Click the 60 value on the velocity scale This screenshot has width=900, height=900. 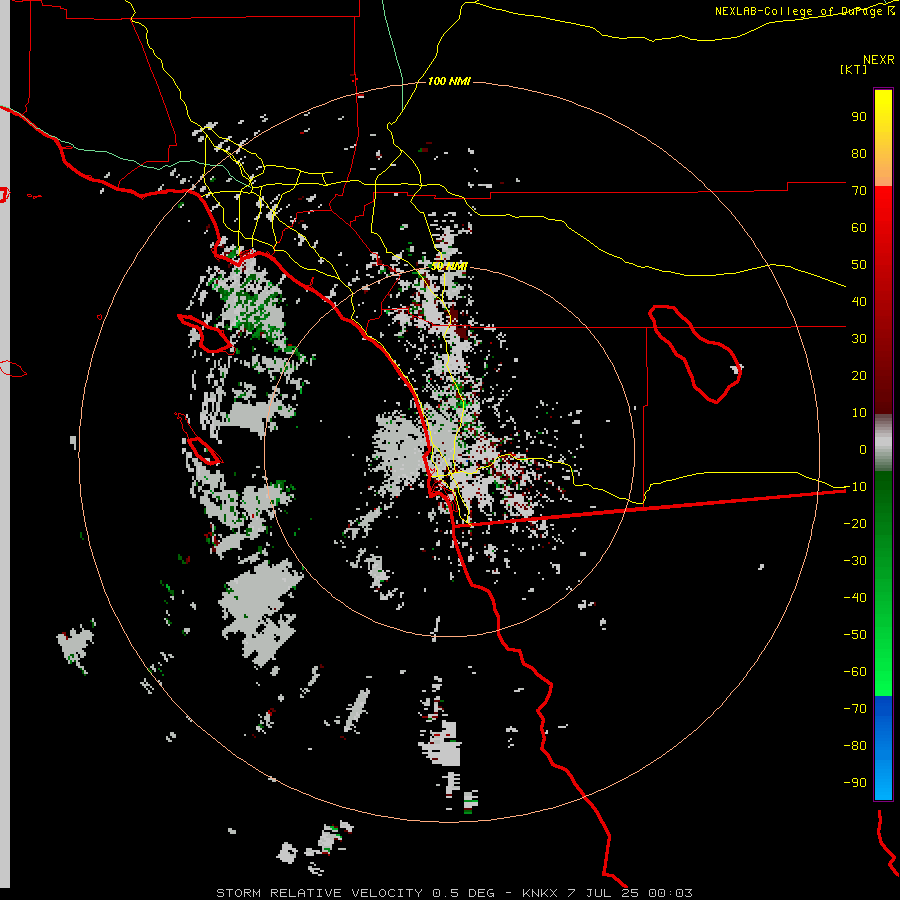point(859,227)
